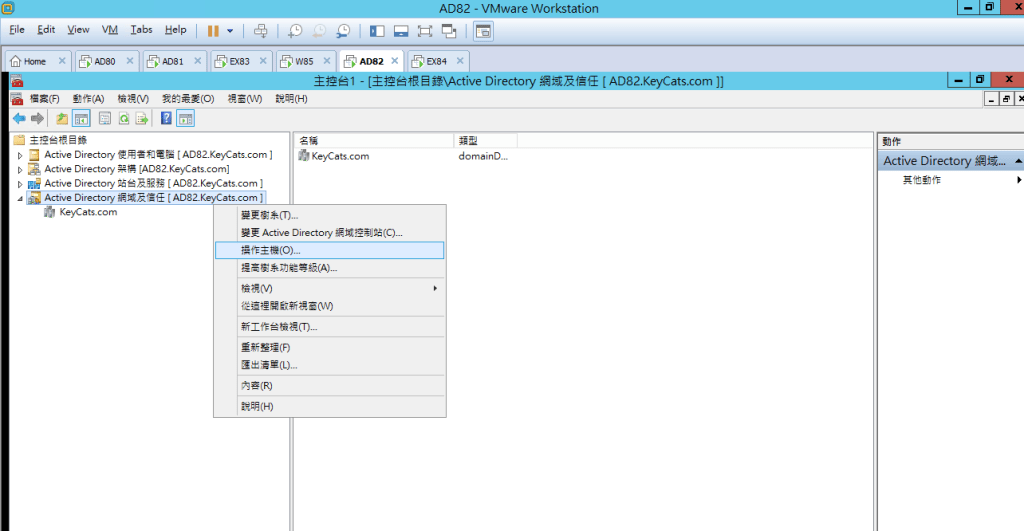The height and width of the screenshot is (531, 1024).
Task: Click the MMC Help question mark icon
Action: 166,118
